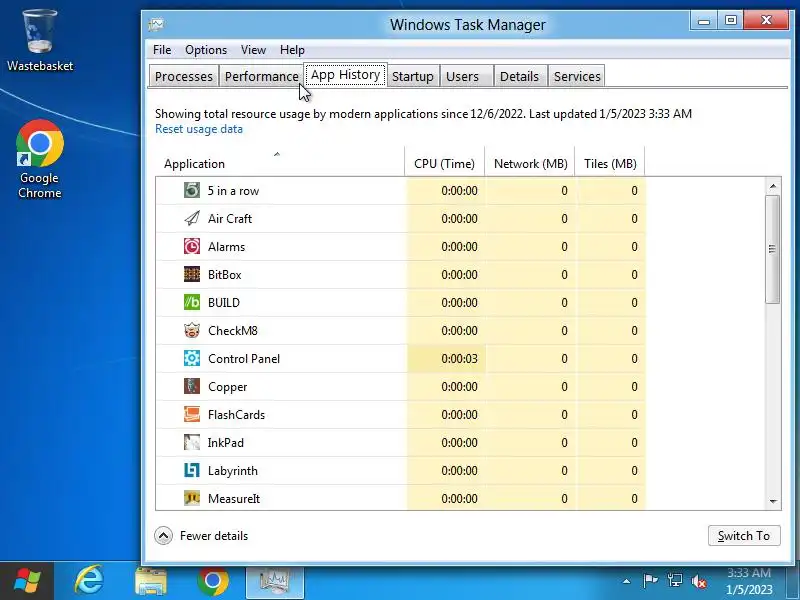Click the Task Manager title bar icon

(156, 24)
